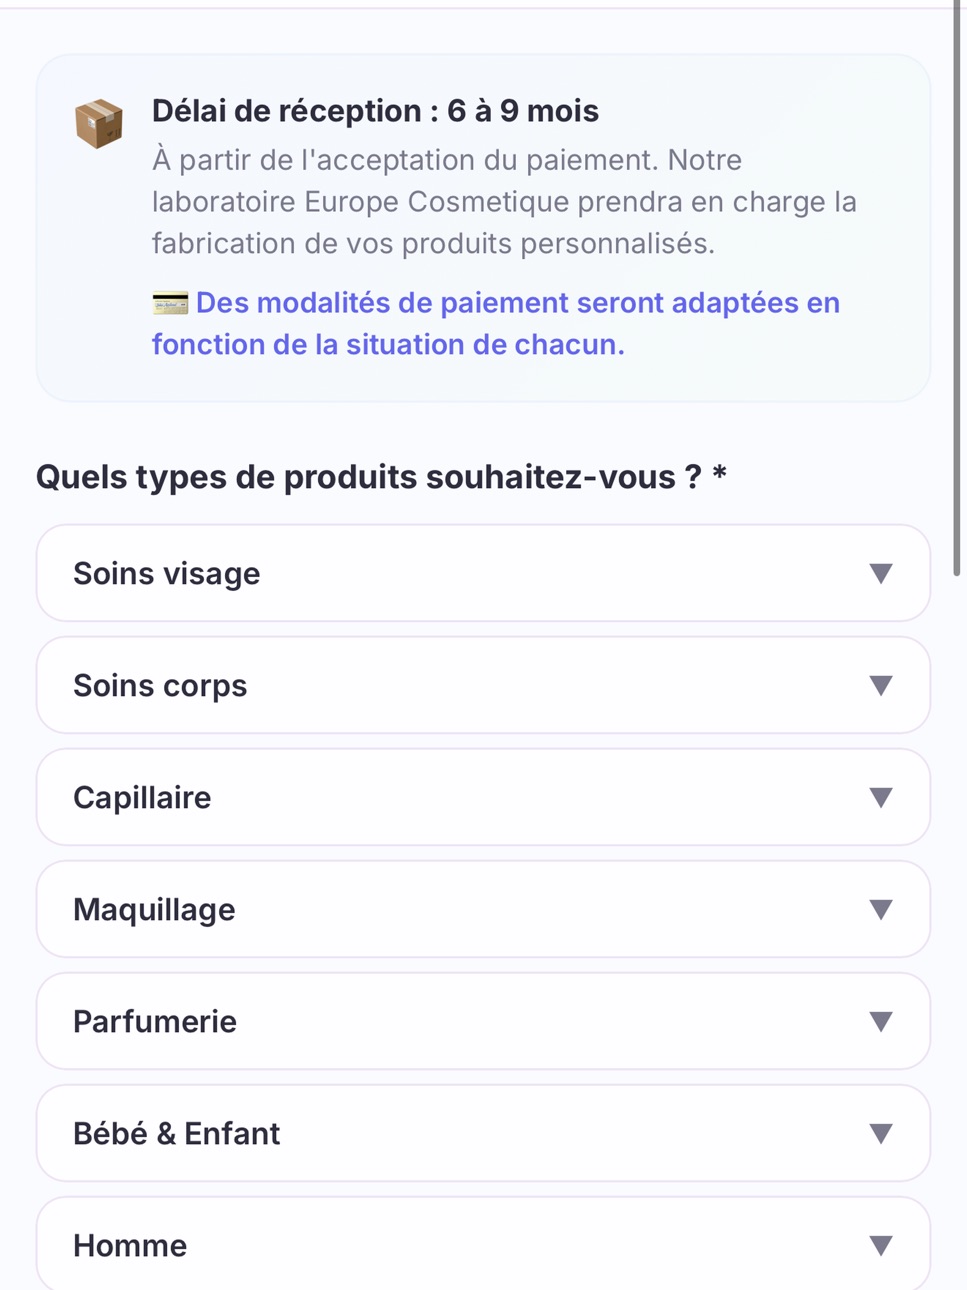
Task: Expand the Maquillage product list
Action: tap(483, 909)
